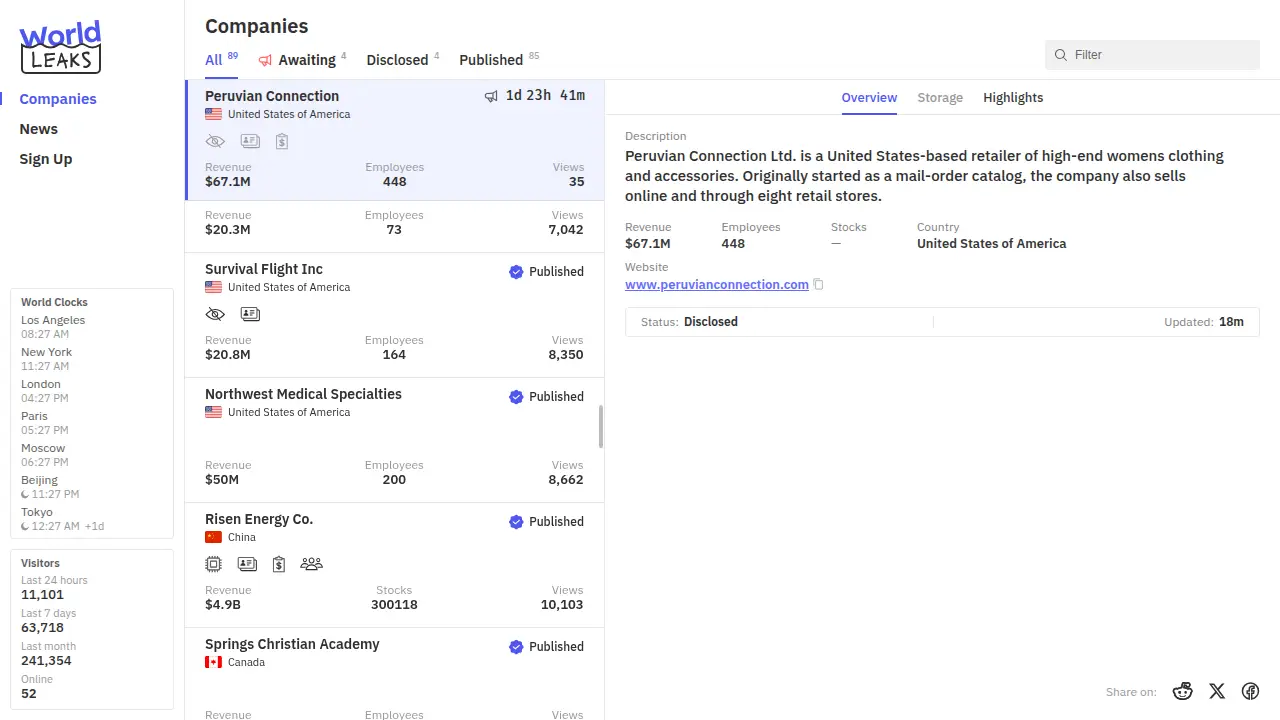Click the copy icon beside the website URL
This screenshot has width=1280, height=720.
pyautogui.click(x=818, y=285)
